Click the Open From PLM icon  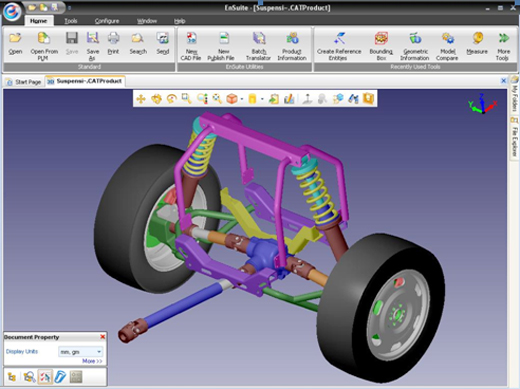tap(44, 38)
